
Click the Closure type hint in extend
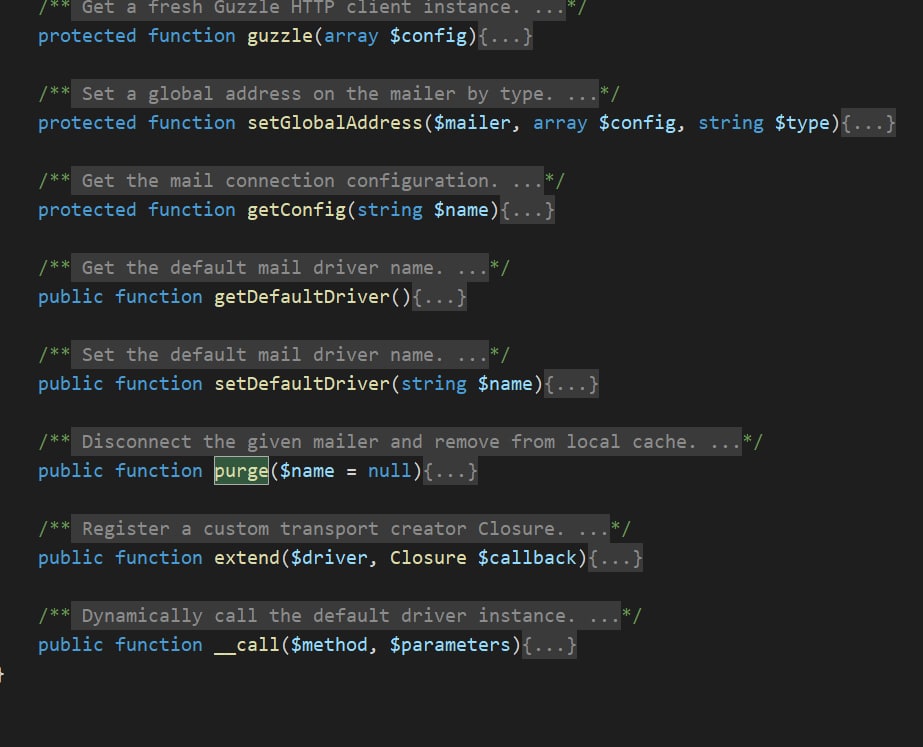click(428, 558)
